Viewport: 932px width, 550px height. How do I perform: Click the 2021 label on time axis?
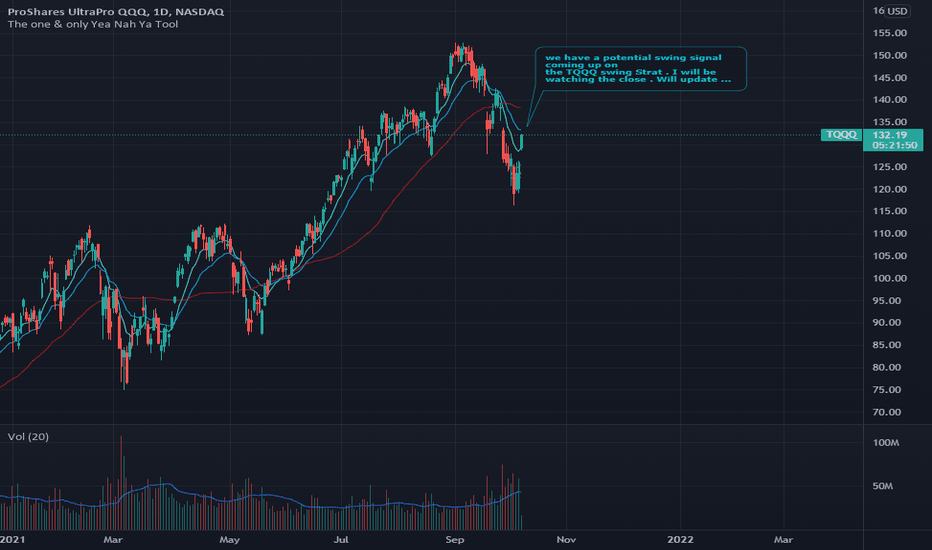click(x=12, y=539)
